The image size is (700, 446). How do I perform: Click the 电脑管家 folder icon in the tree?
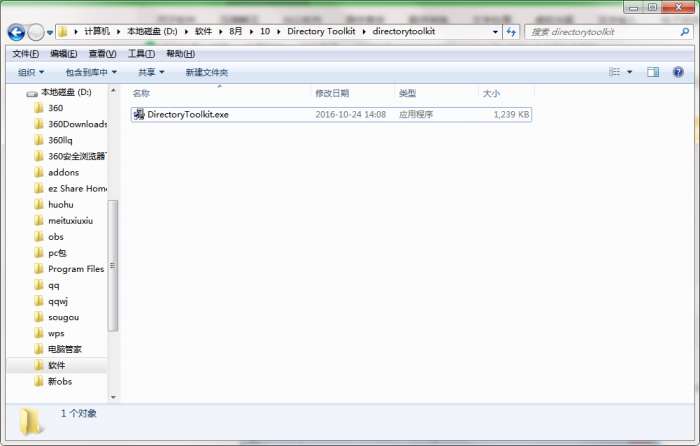coord(39,349)
